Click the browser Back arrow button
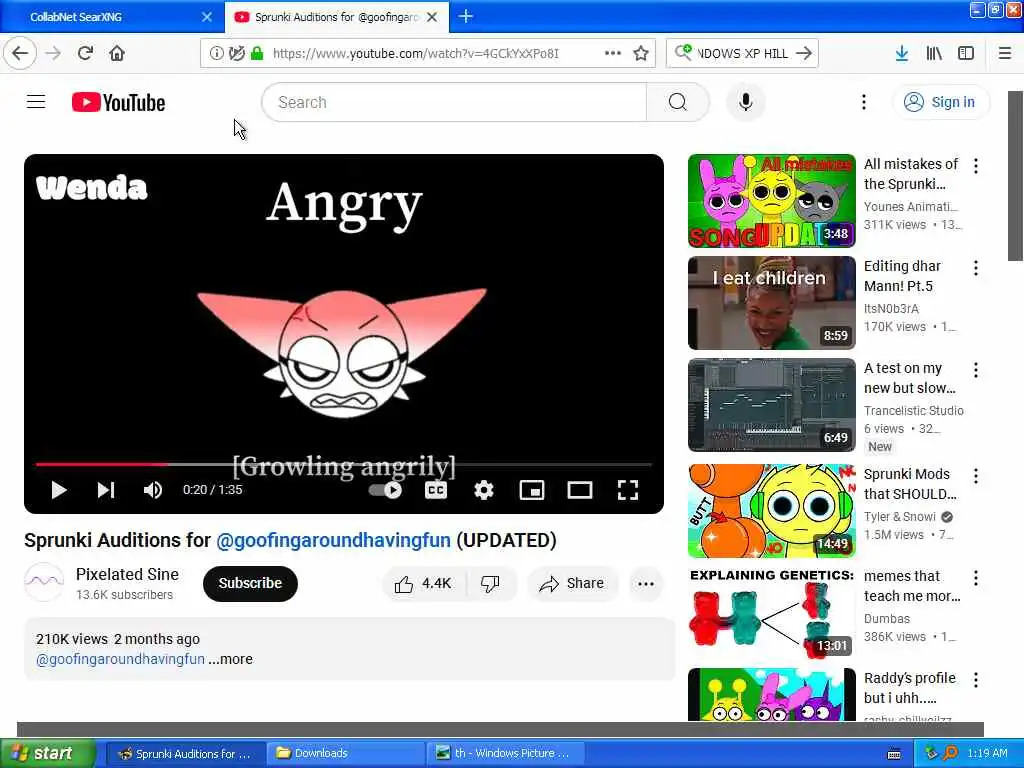The width and height of the screenshot is (1024, 768). (x=20, y=53)
